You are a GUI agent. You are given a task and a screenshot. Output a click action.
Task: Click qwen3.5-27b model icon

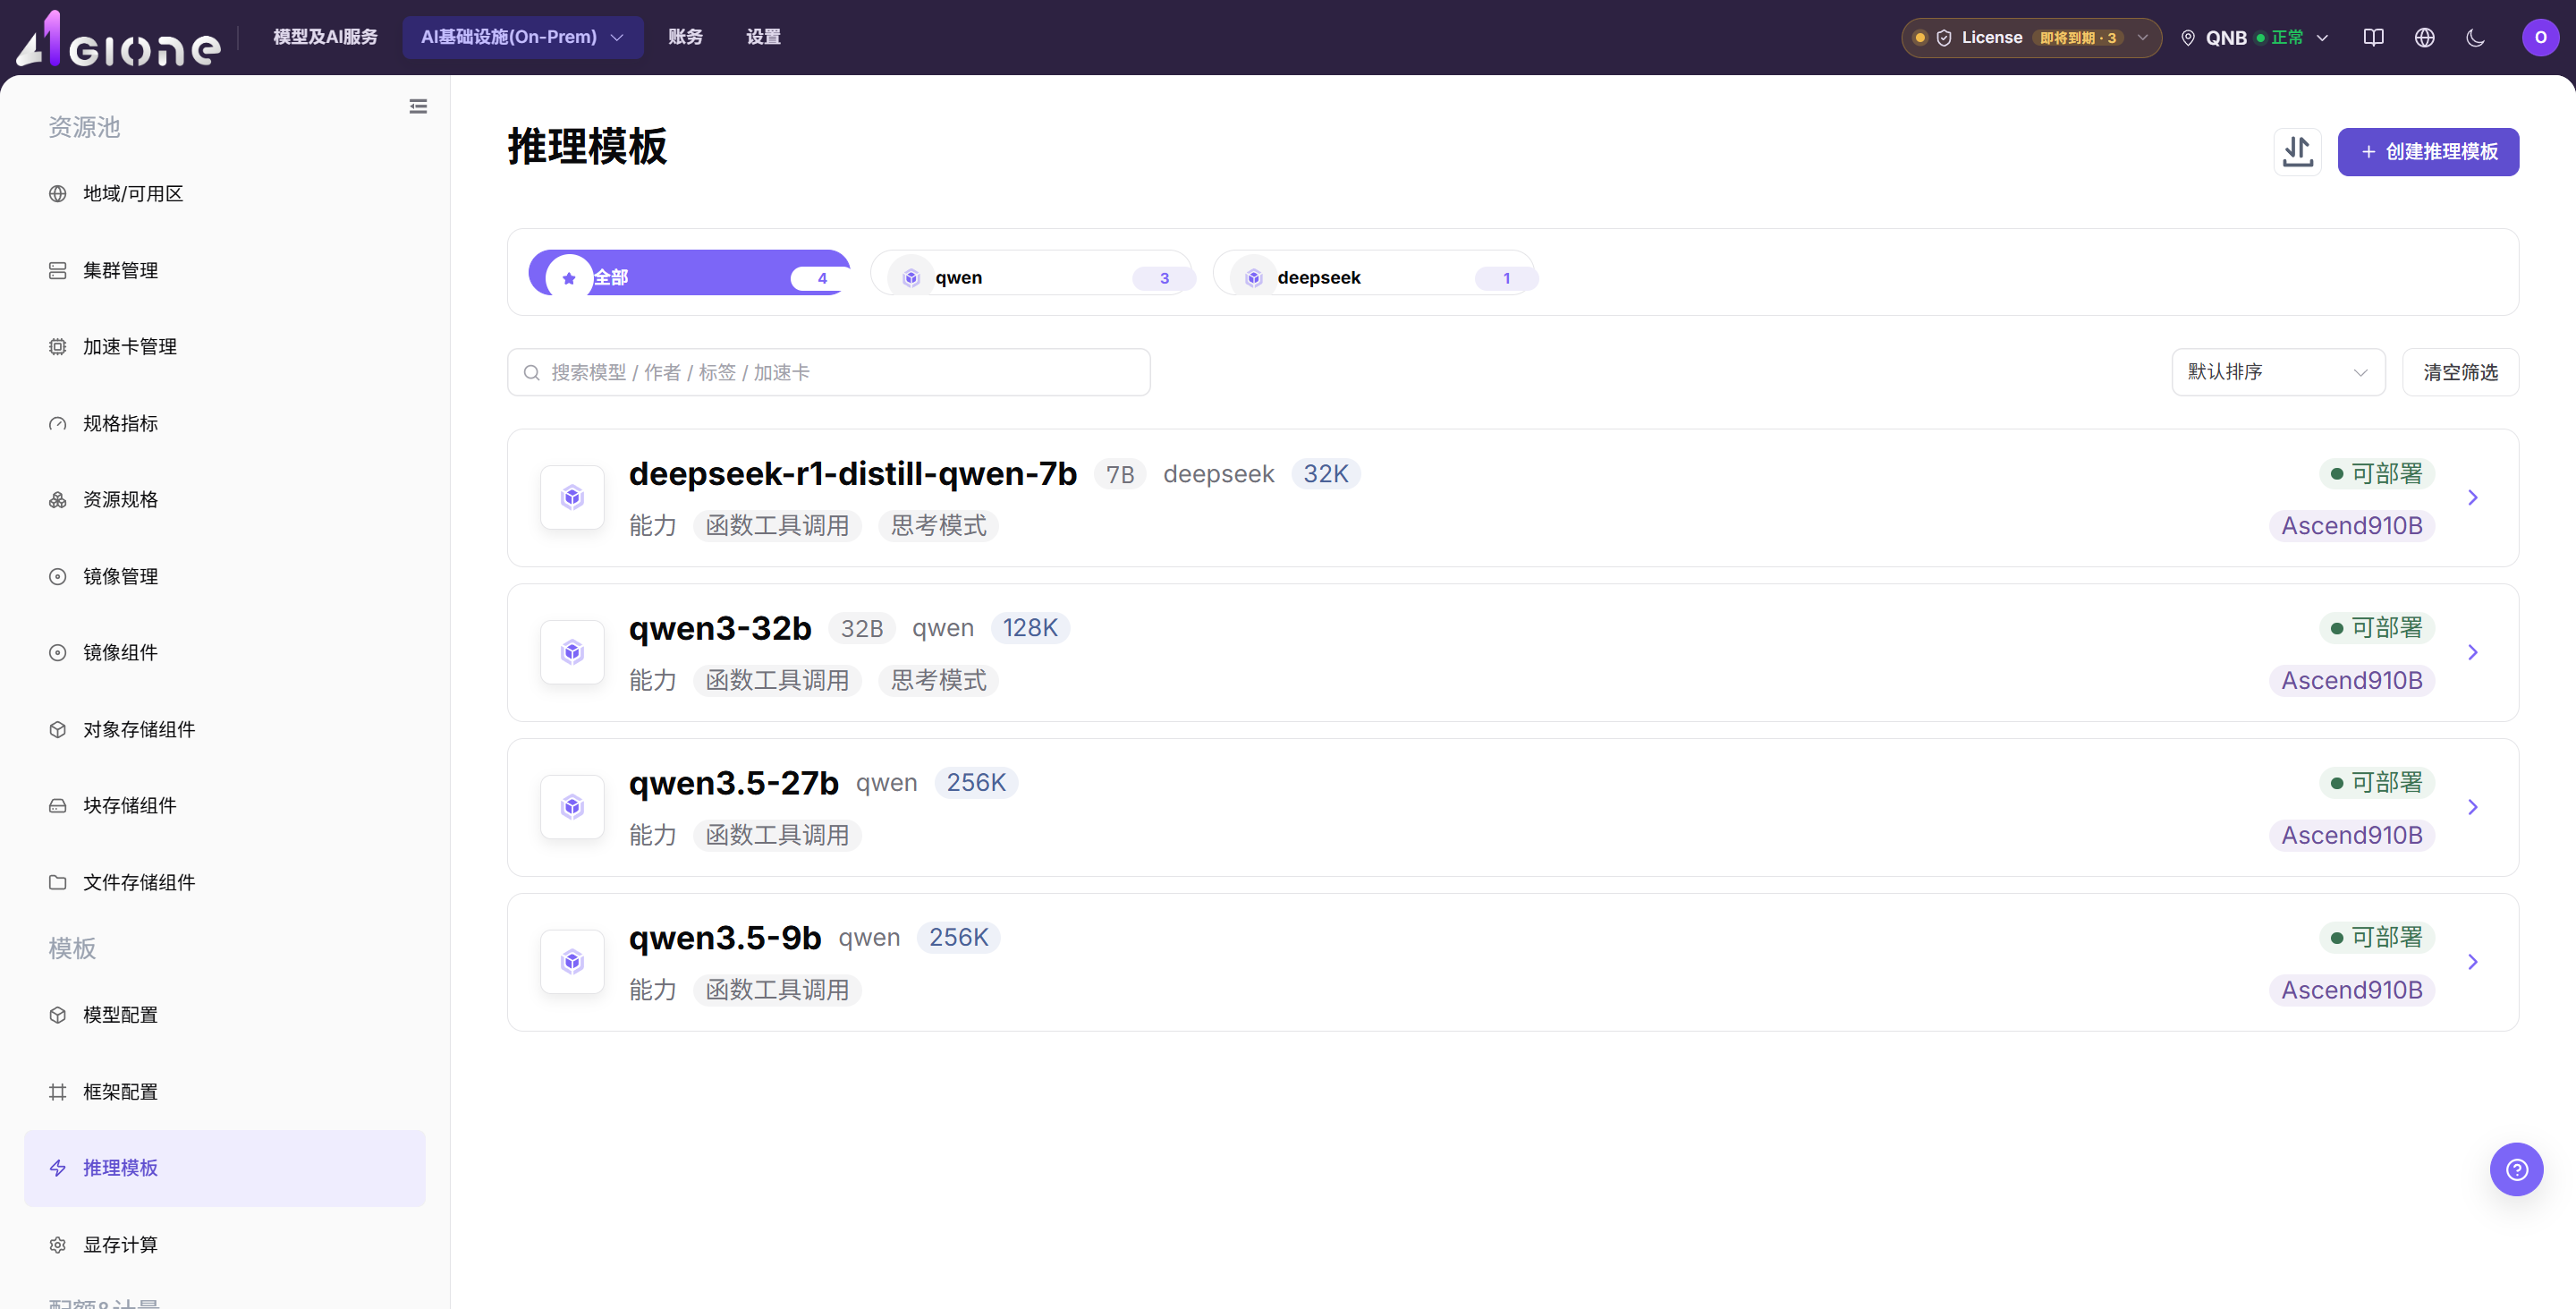click(x=572, y=807)
